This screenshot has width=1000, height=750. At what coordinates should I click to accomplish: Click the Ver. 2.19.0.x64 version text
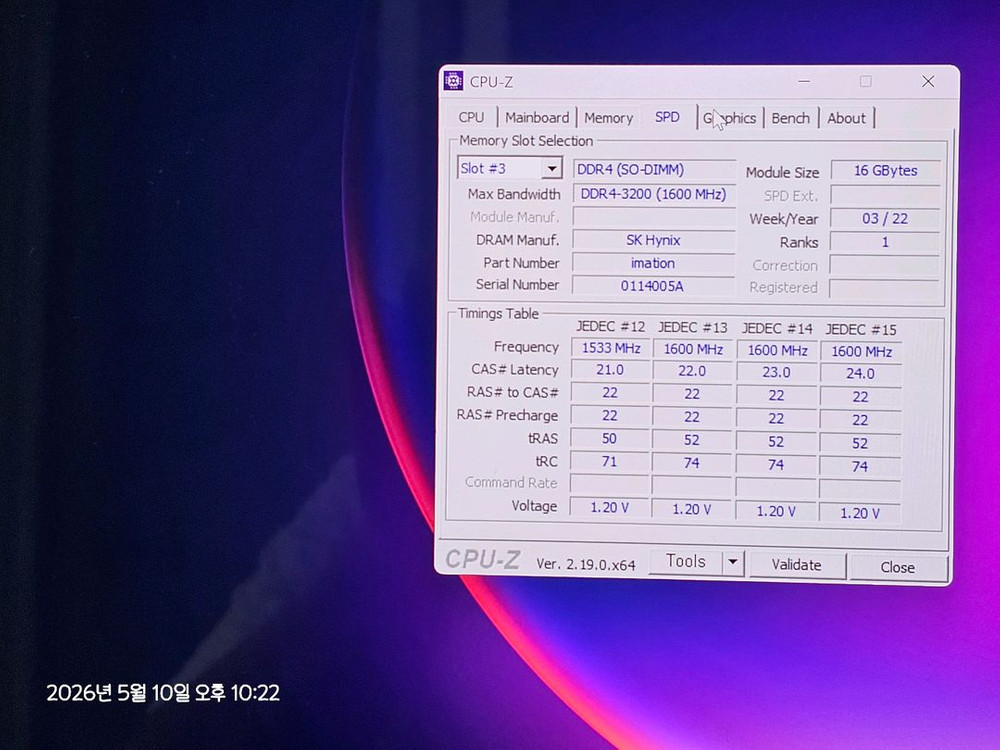point(585,564)
